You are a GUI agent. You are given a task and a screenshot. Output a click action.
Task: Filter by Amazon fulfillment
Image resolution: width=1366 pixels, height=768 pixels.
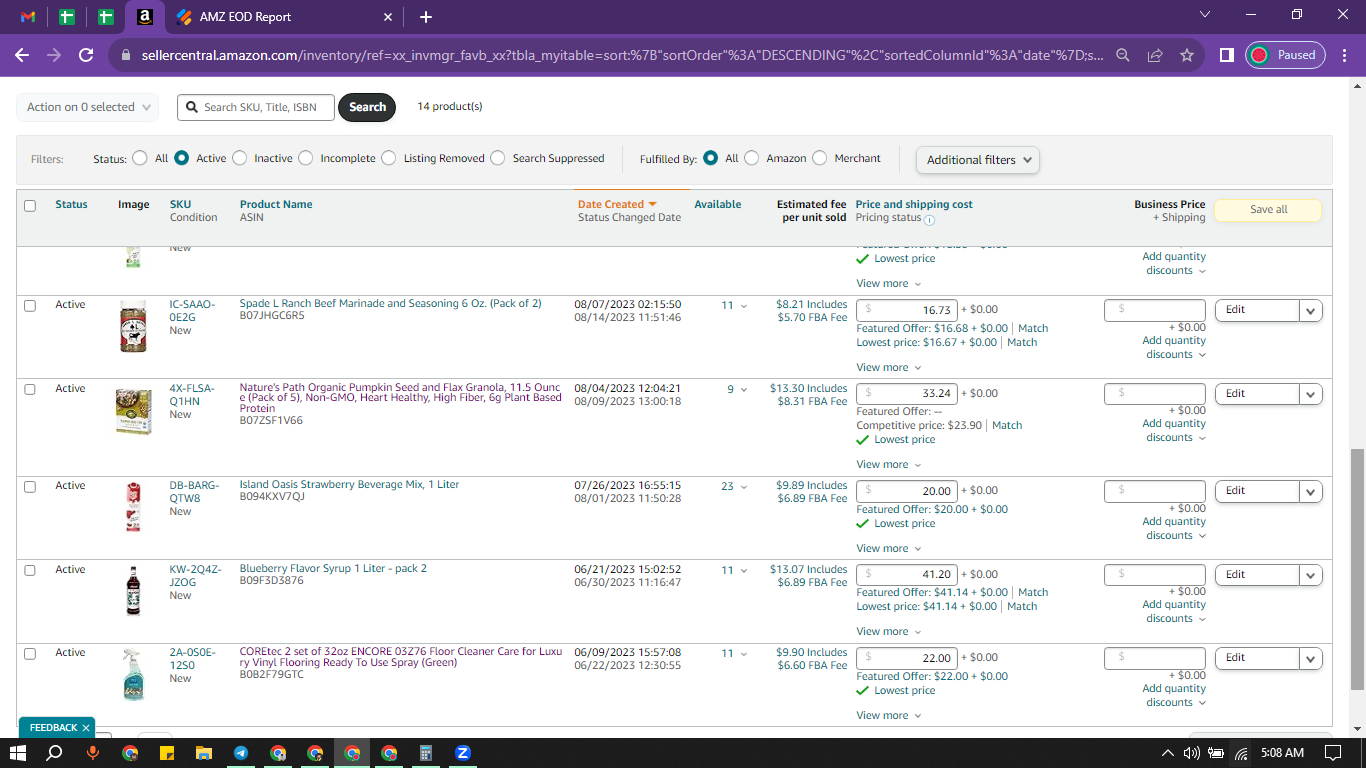[751, 158]
